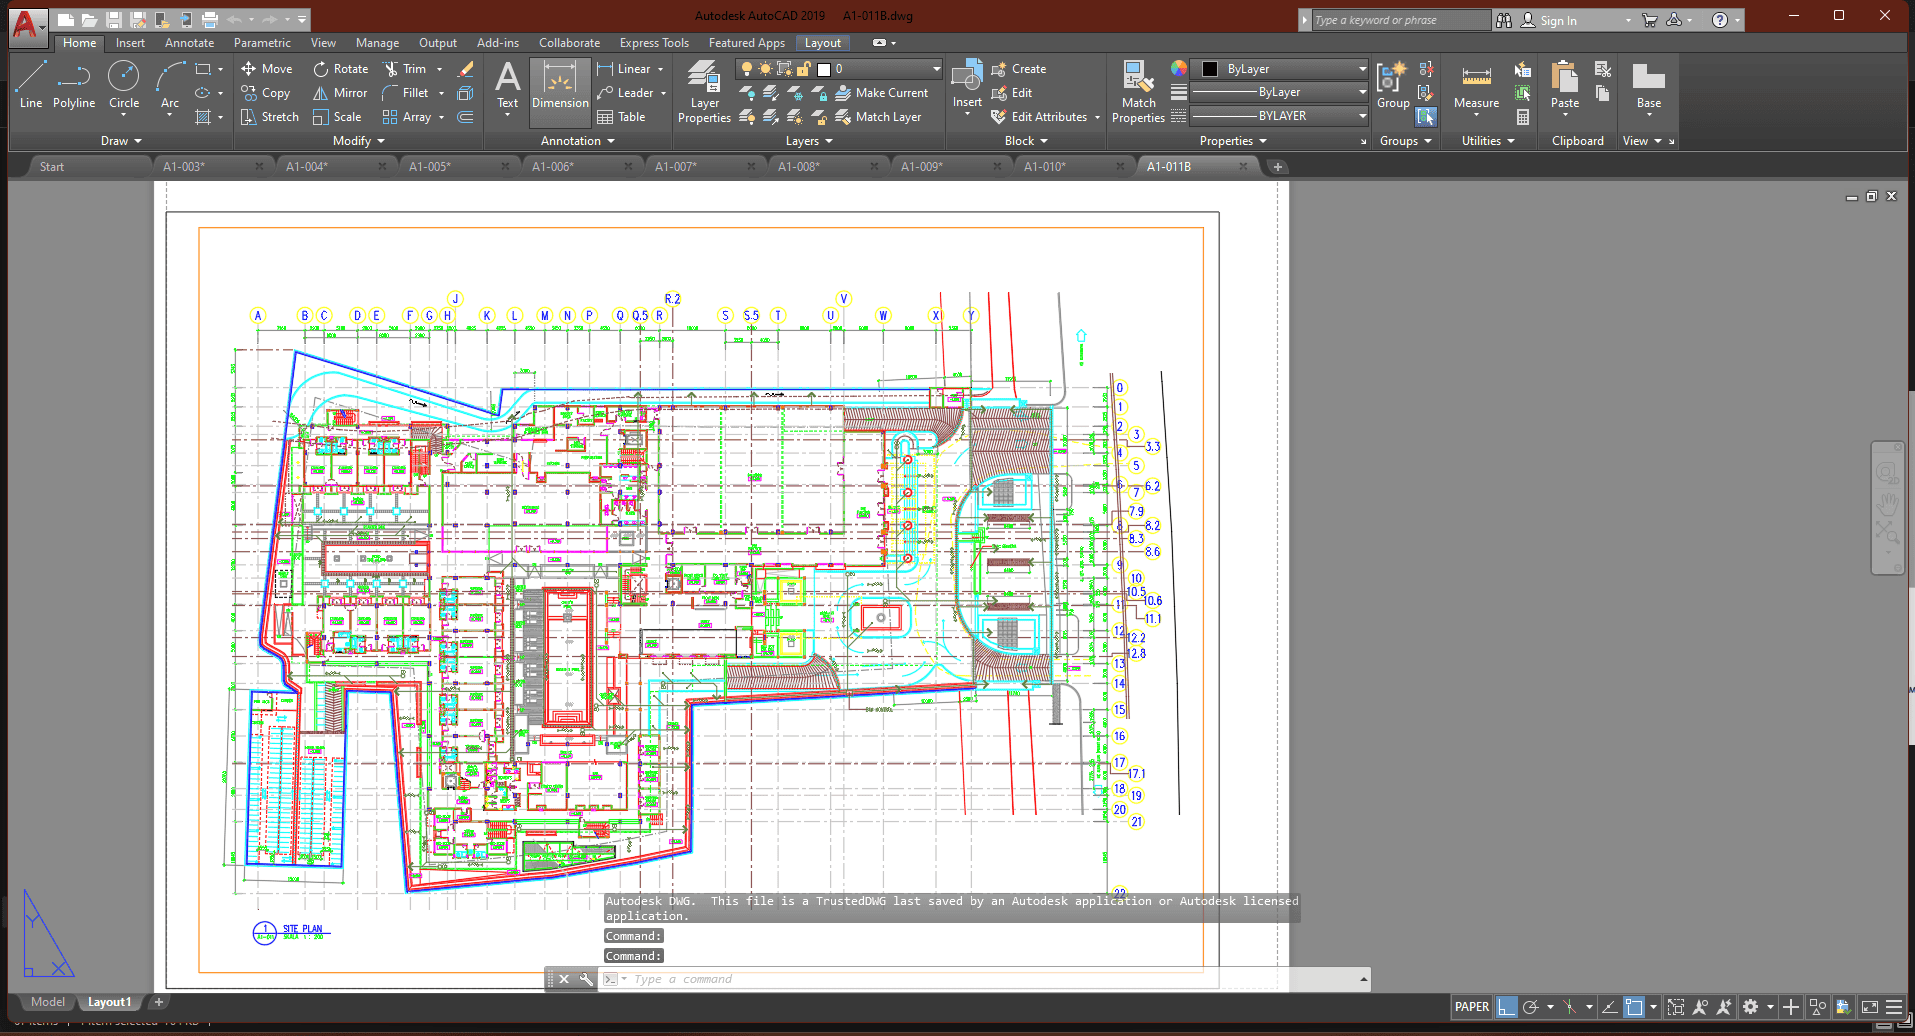Choose the Stretch modify tool

tap(270, 117)
